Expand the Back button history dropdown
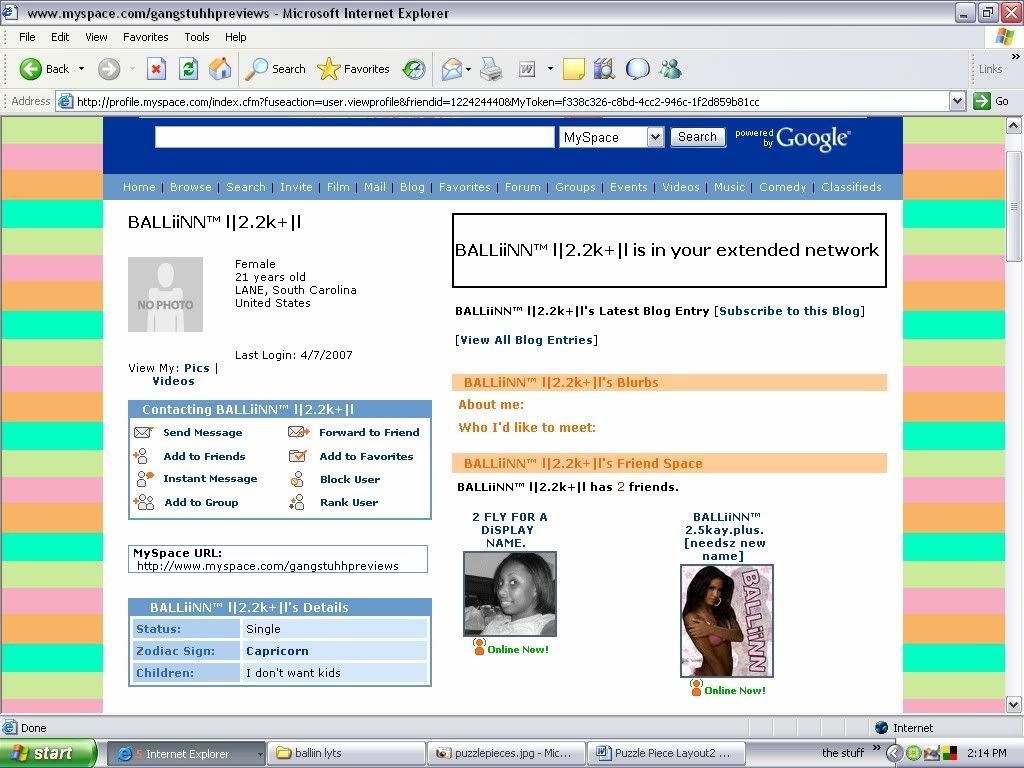This screenshot has width=1024, height=768. (82, 69)
